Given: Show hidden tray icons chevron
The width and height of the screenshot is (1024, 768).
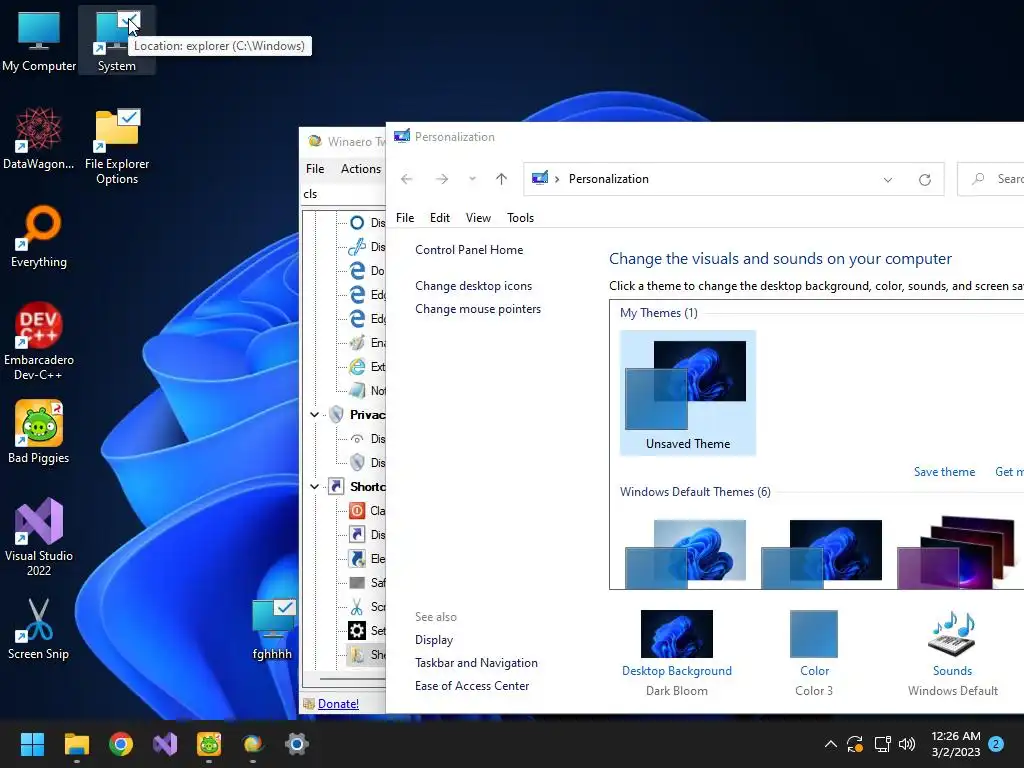Looking at the screenshot, I should pyautogui.click(x=831, y=744).
